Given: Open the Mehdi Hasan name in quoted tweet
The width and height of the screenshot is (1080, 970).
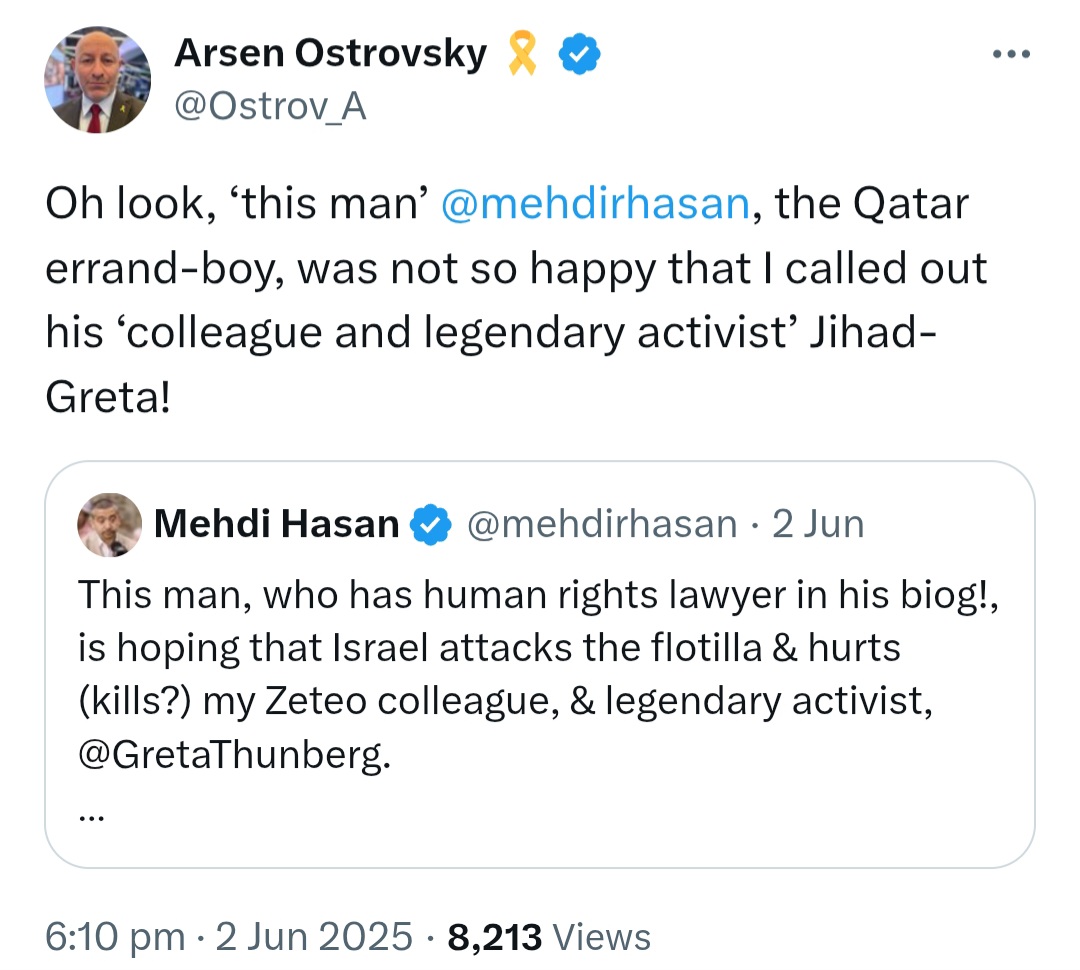Looking at the screenshot, I should coord(277,524).
